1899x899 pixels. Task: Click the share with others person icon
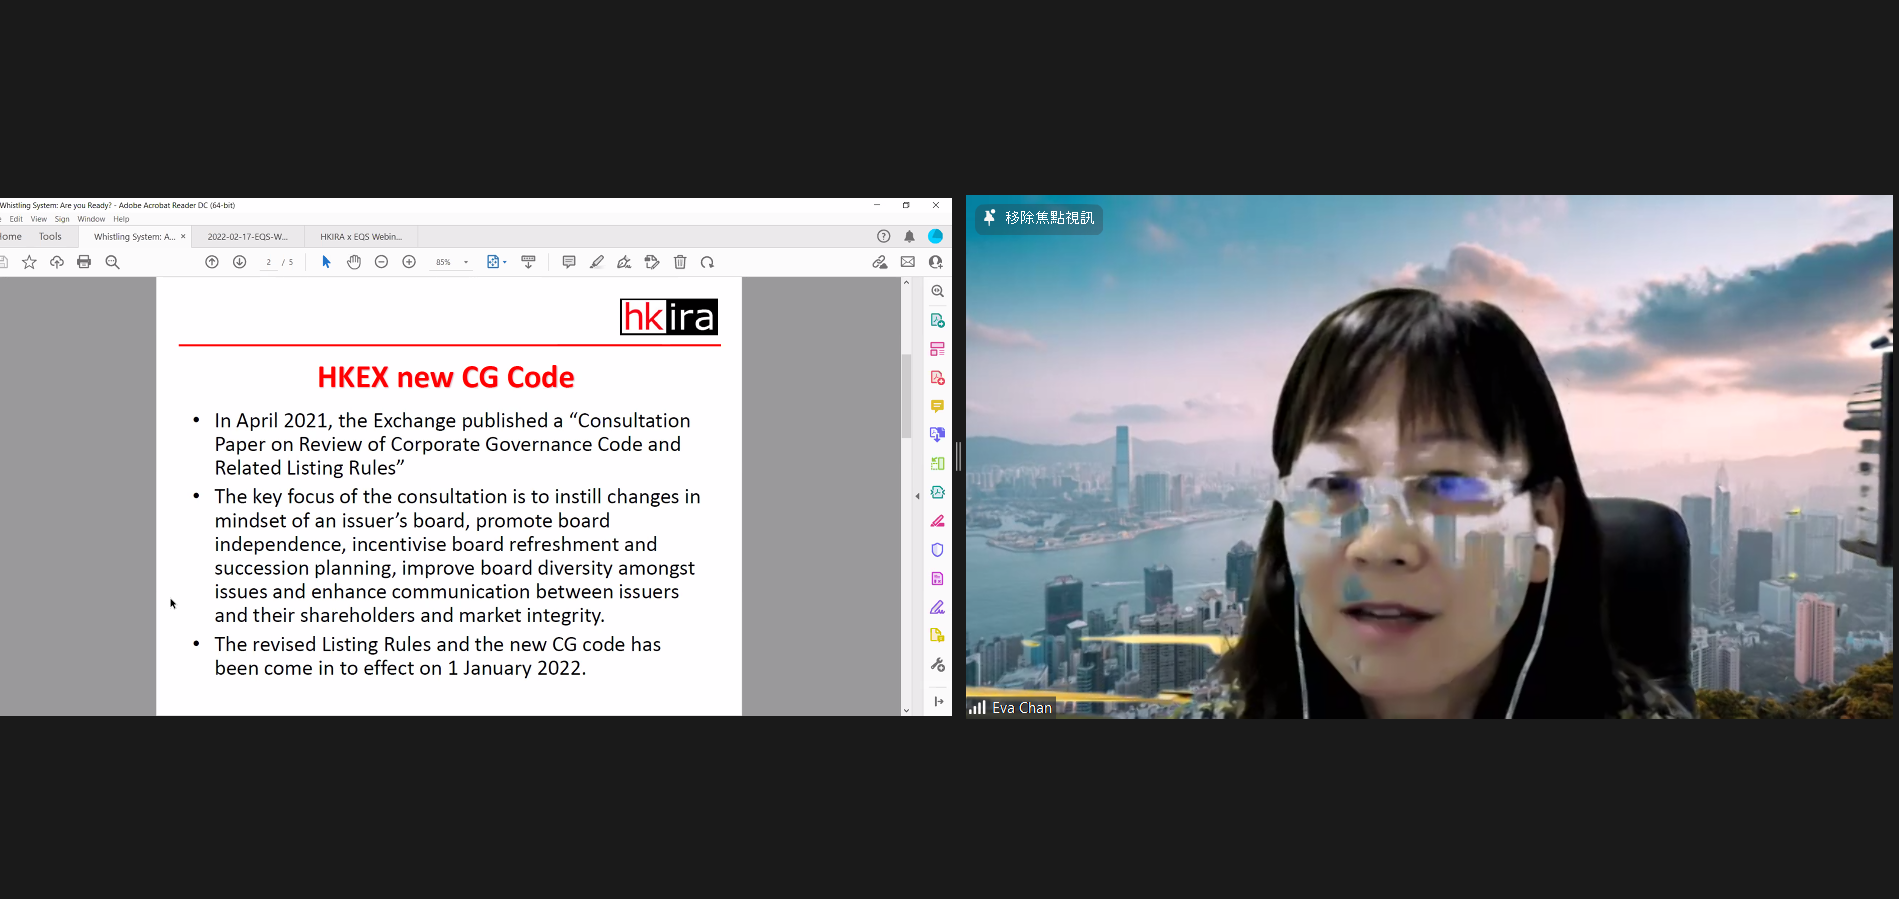(x=936, y=262)
